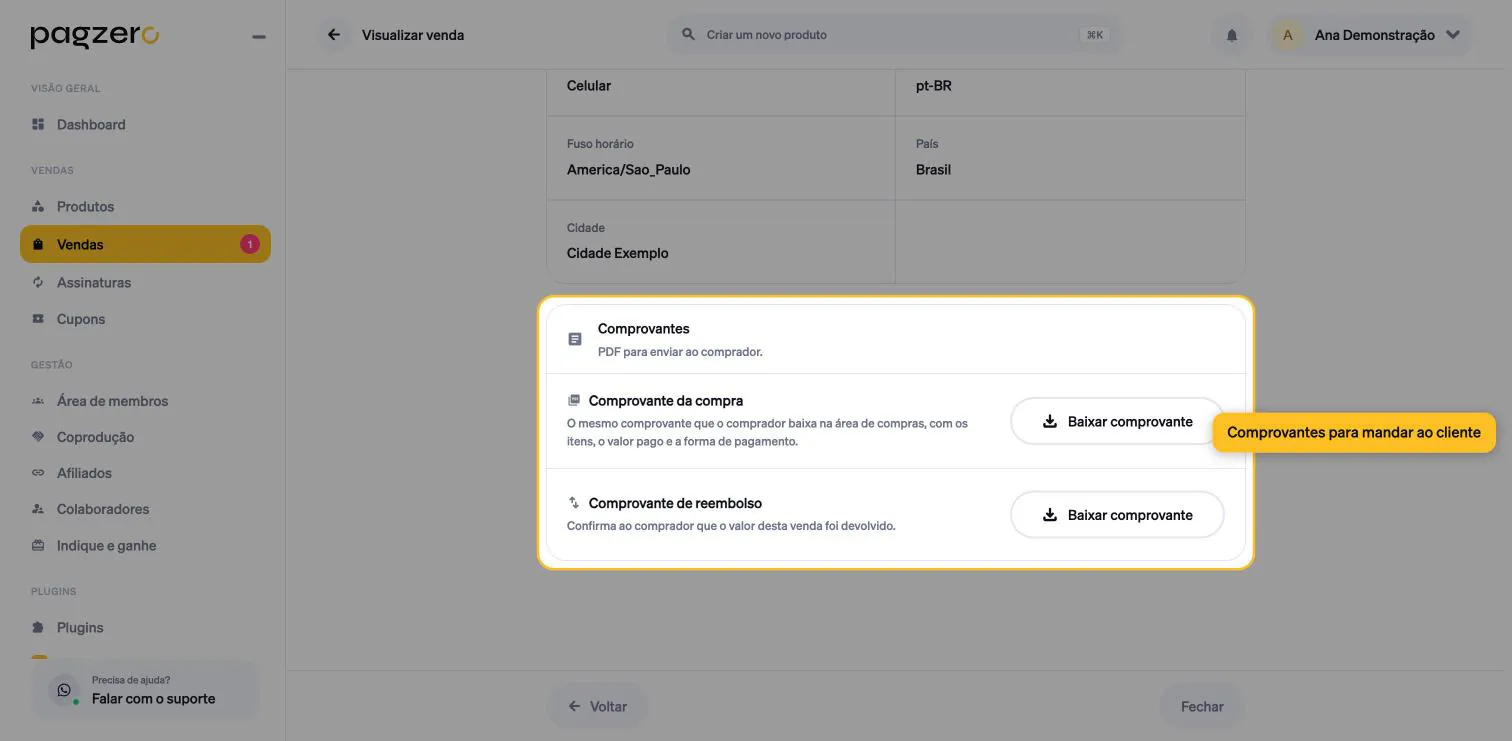
Task: Click the Área de membros icon
Action: pos(38,401)
